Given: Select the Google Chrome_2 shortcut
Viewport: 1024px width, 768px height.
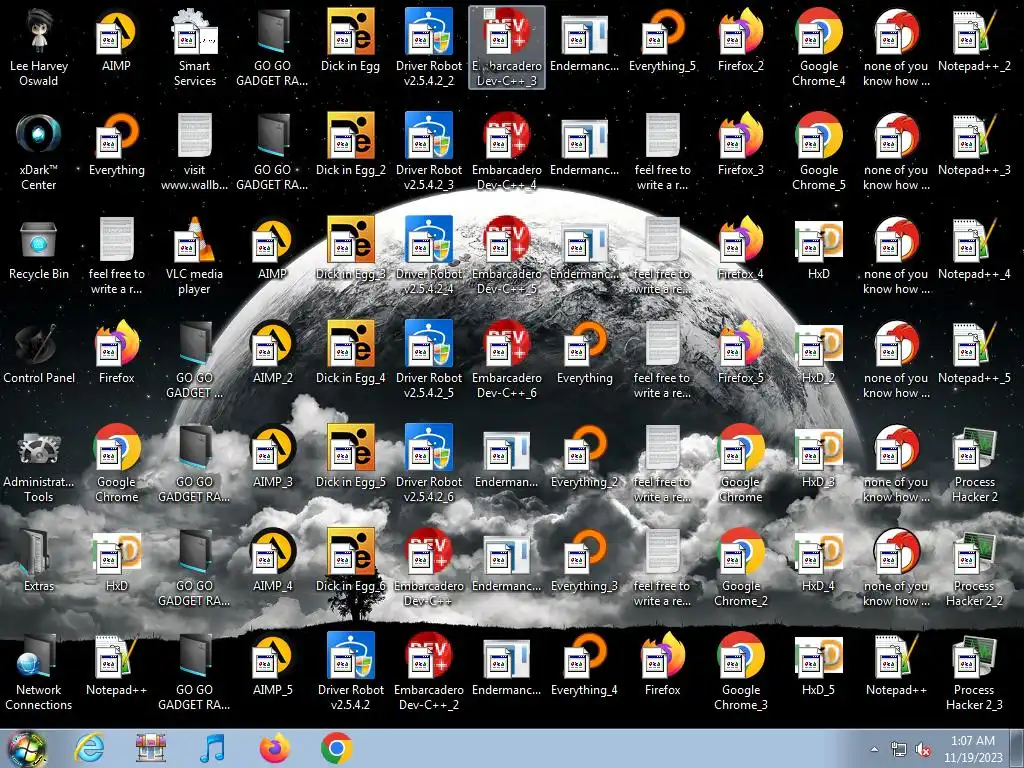Looking at the screenshot, I should (x=741, y=568).
